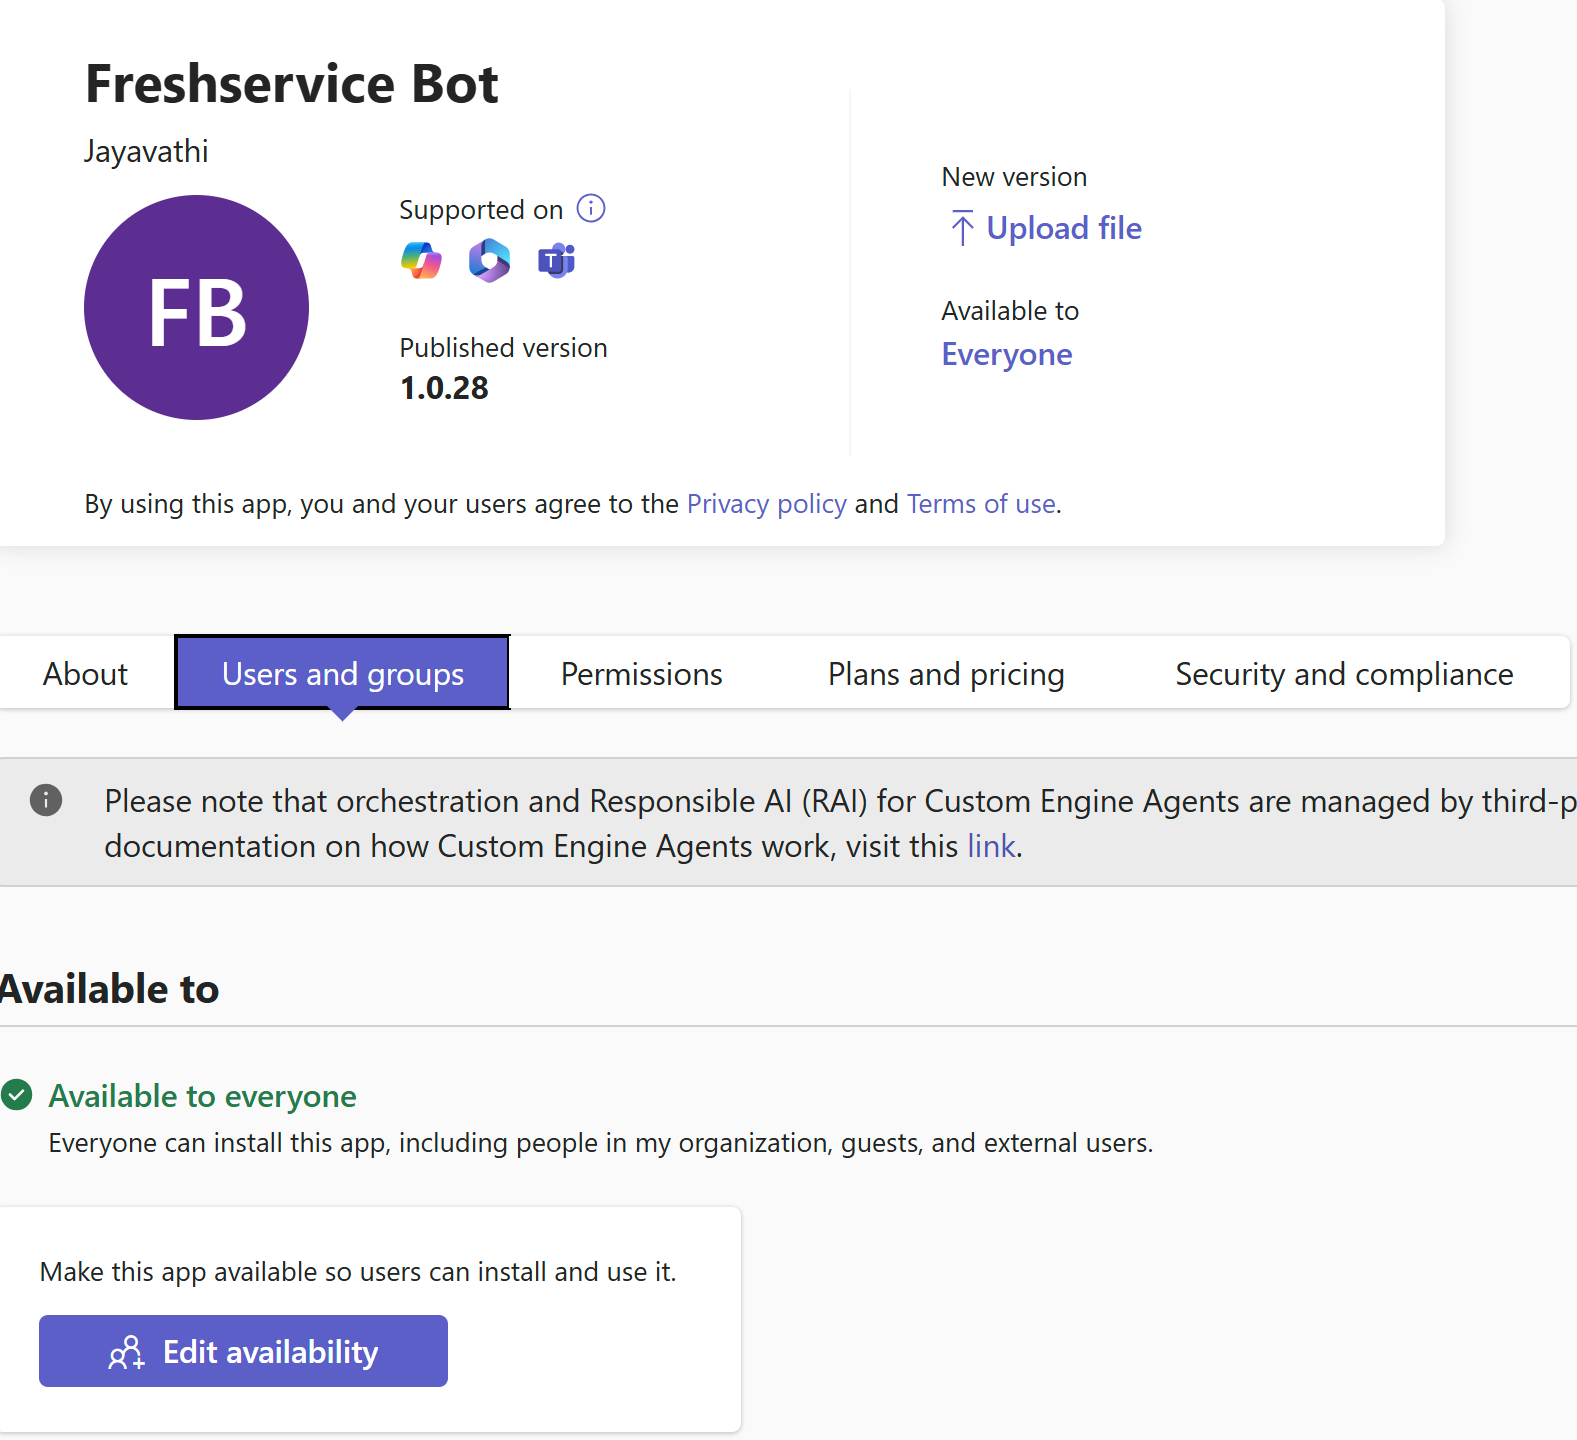Select the Users and groups tab
Viewport: 1577px width, 1440px height.
(x=343, y=673)
